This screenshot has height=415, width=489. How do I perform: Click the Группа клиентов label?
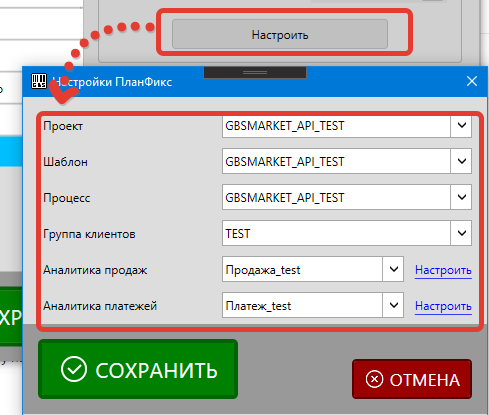[x=89, y=234]
